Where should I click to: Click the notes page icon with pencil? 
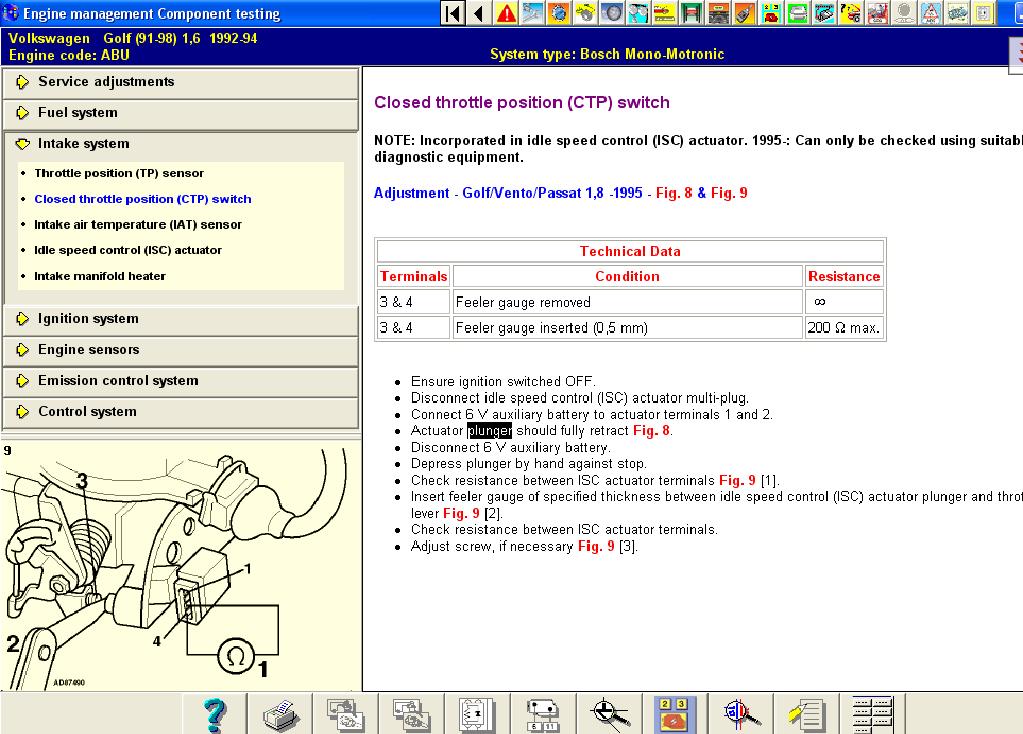point(805,714)
